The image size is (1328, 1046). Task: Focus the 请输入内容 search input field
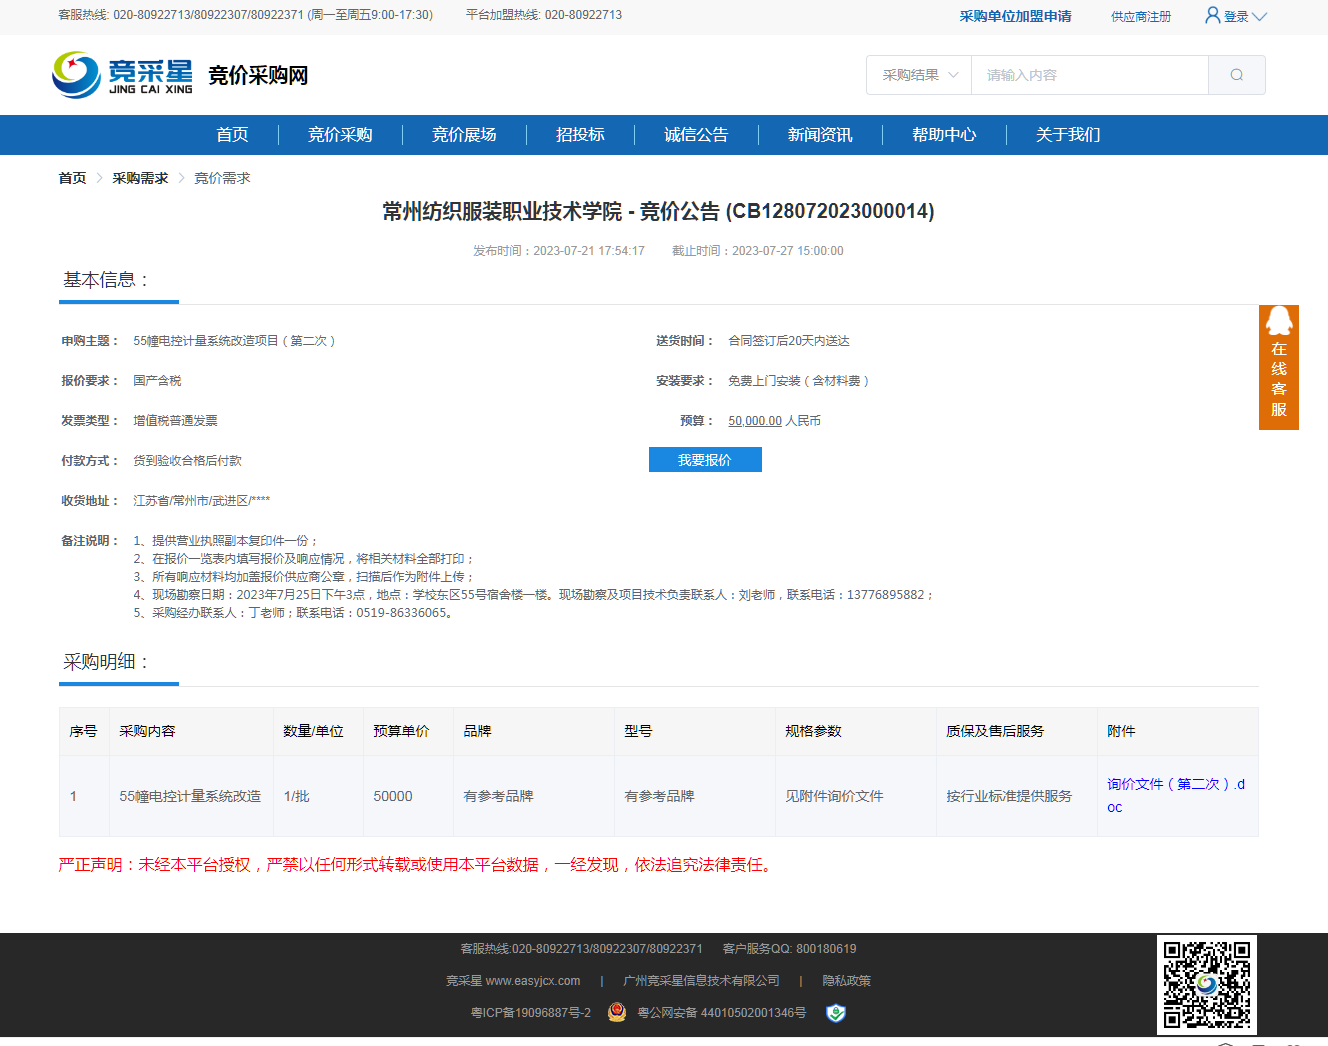pyautogui.click(x=1089, y=75)
